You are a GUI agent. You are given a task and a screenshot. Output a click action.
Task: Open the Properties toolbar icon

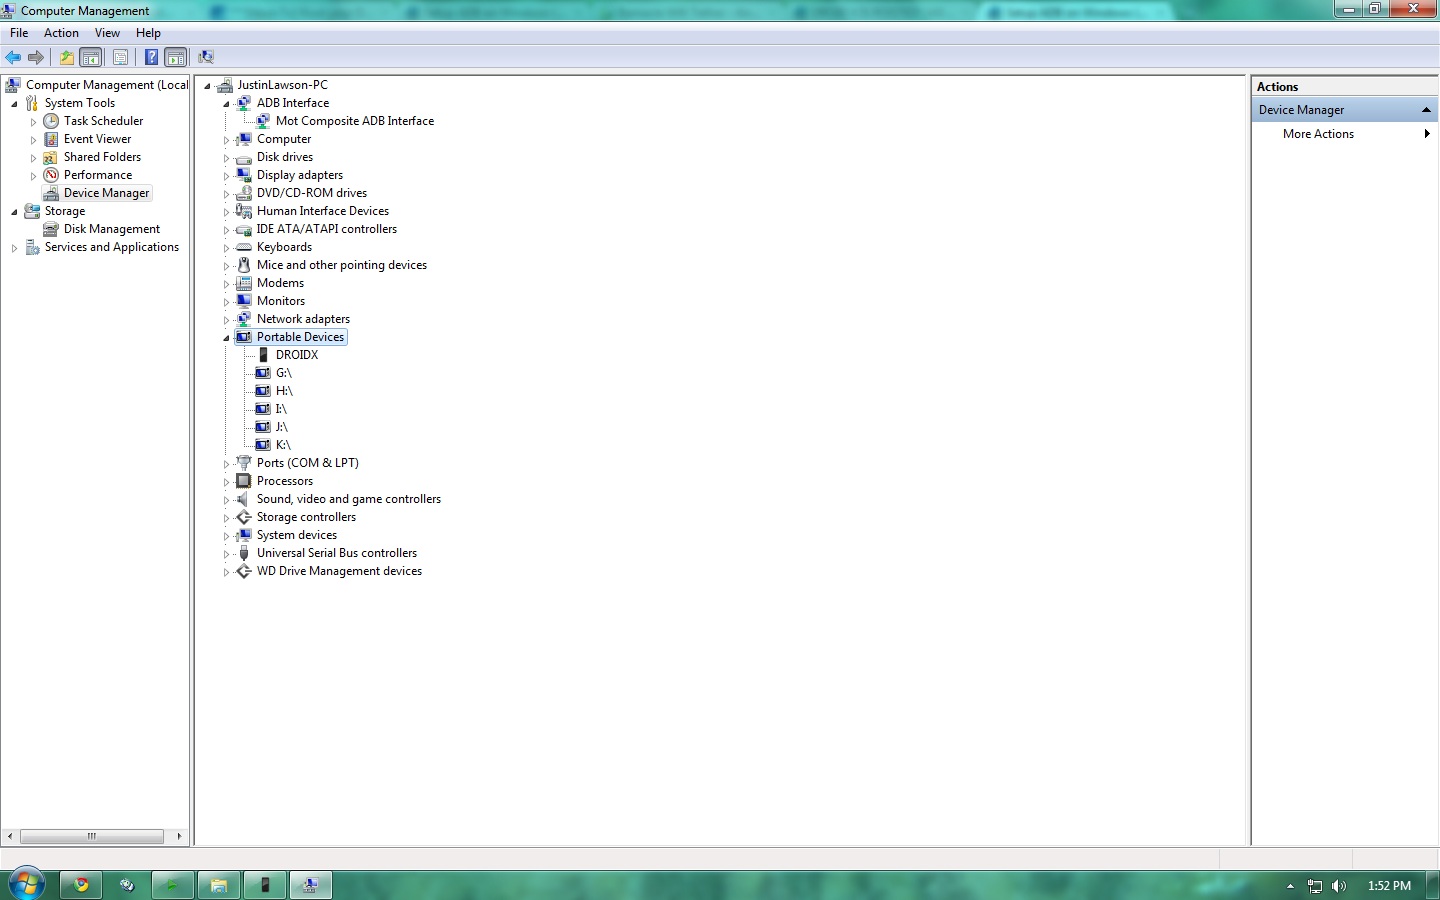(x=120, y=57)
